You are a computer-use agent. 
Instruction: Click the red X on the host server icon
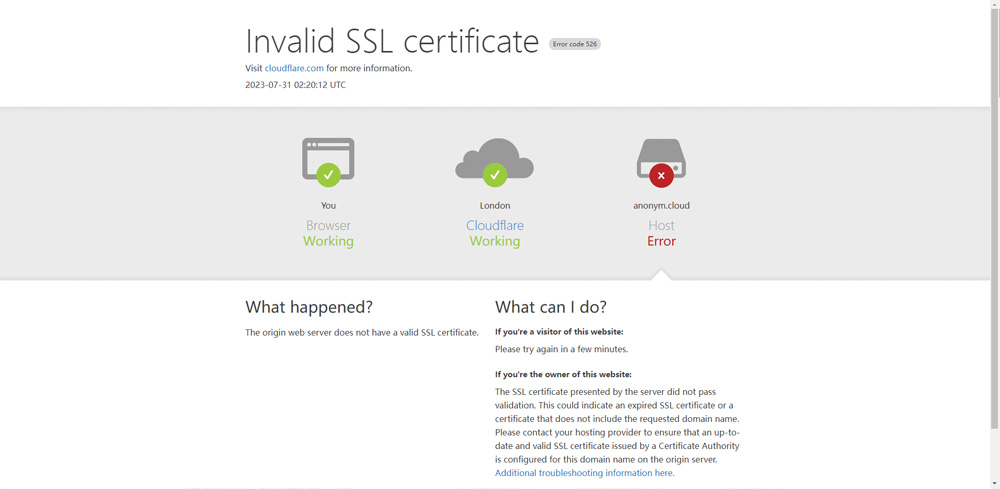pyautogui.click(x=661, y=176)
